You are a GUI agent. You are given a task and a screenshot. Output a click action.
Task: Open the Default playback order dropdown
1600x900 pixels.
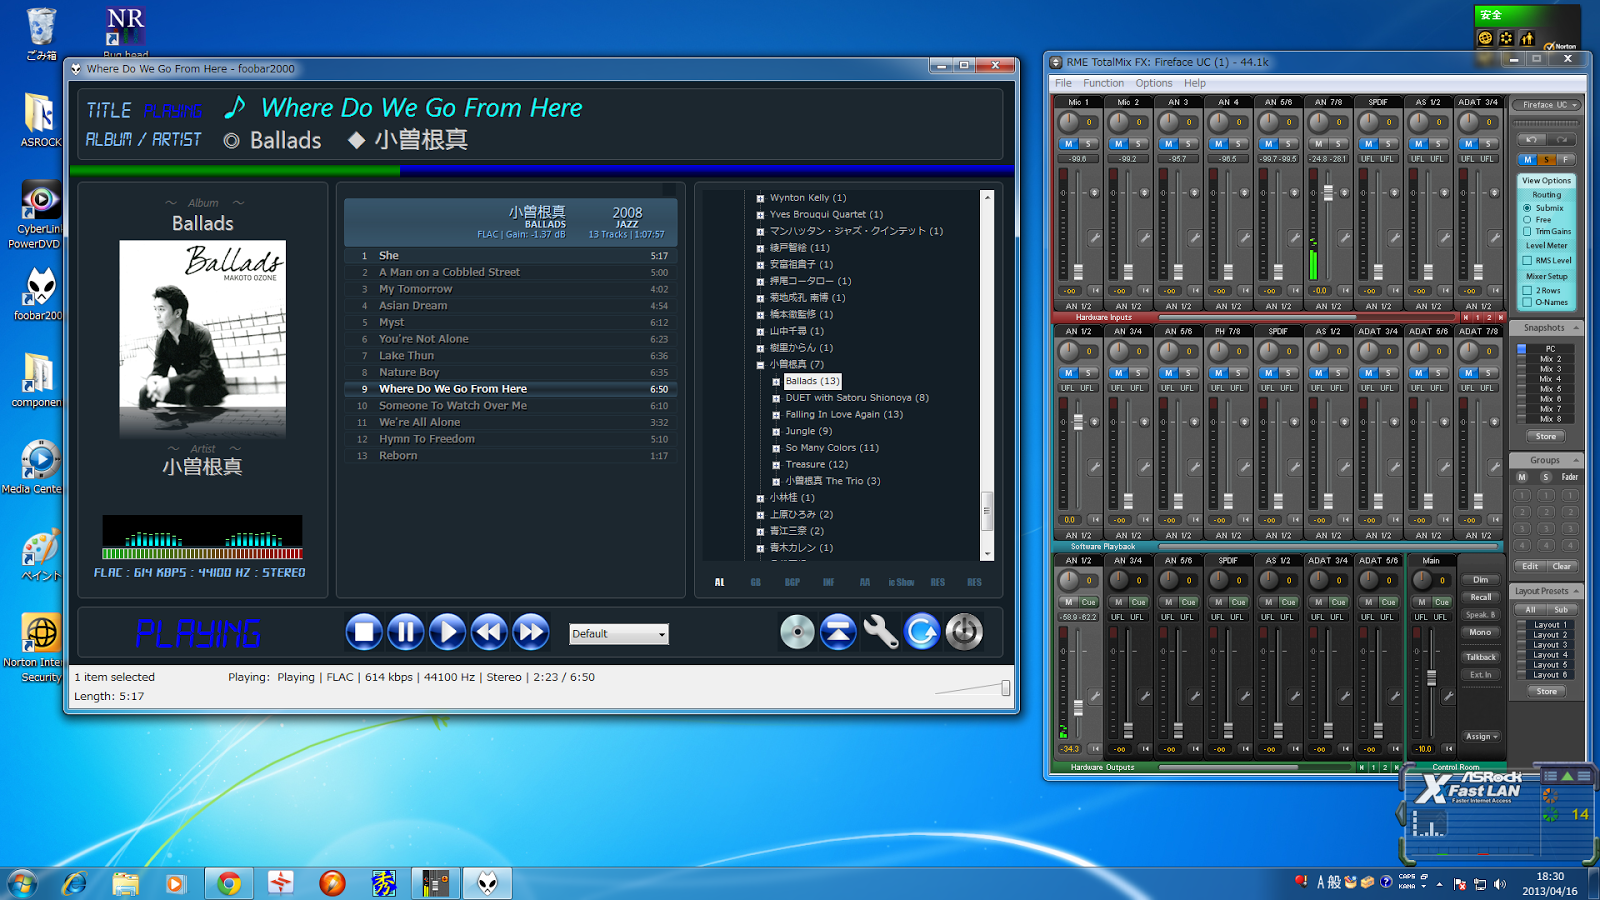(619, 634)
